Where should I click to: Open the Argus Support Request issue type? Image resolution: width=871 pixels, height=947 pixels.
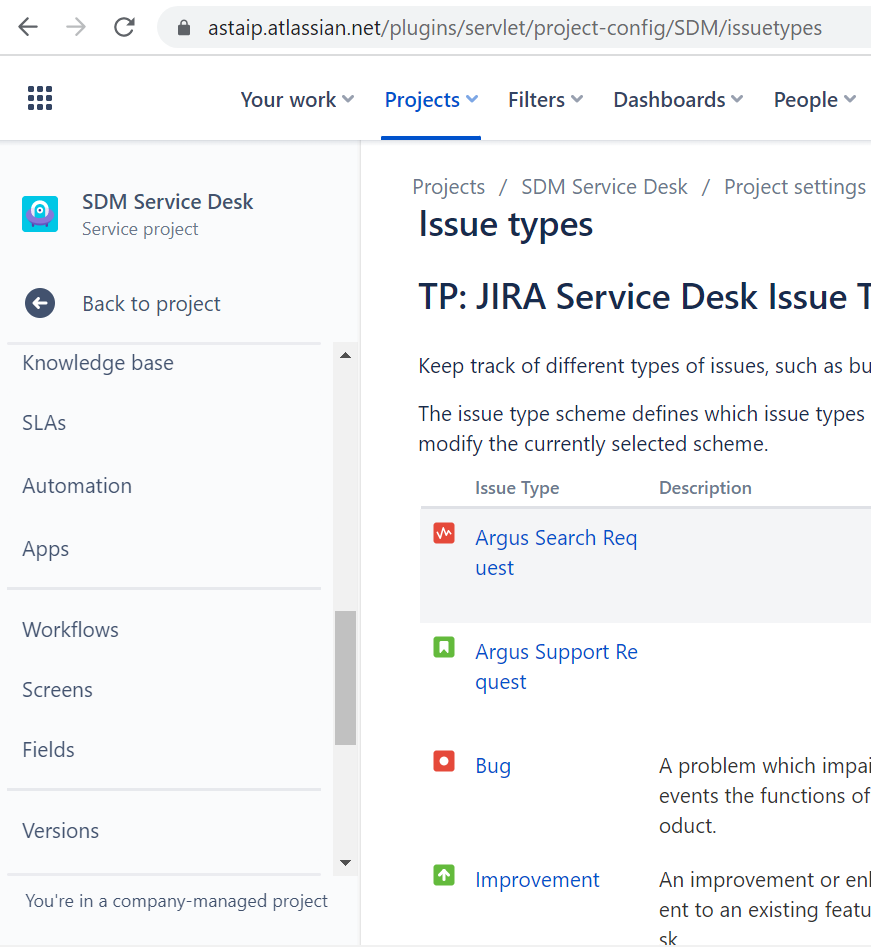(x=556, y=667)
